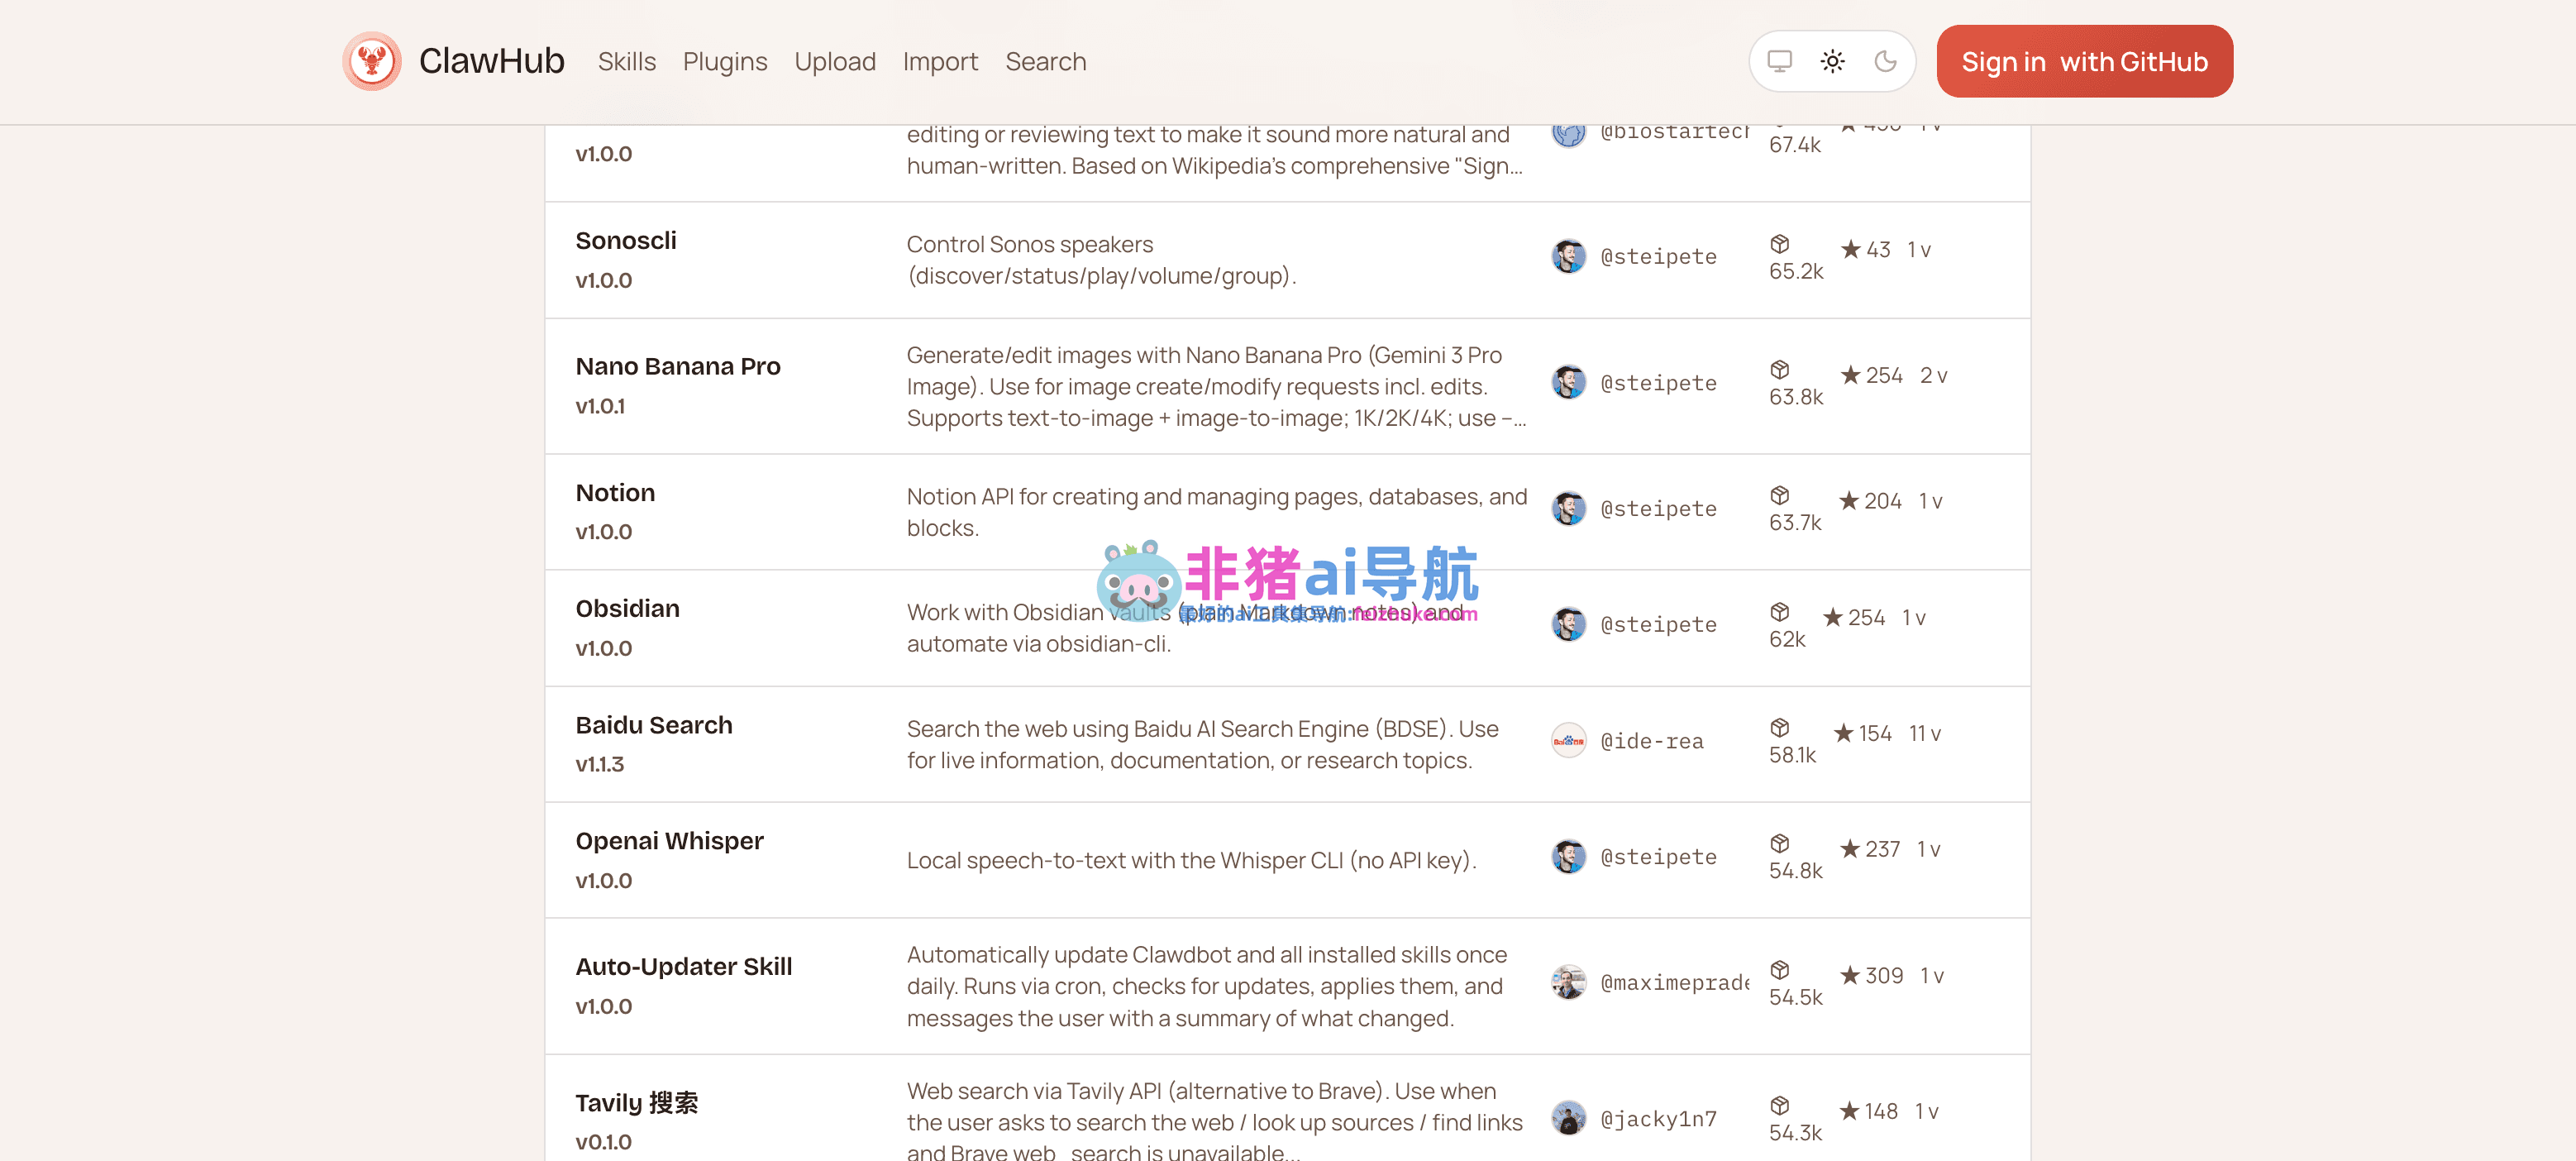Click the package icon above 54.3k
The height and width of the screenshot is (1161, 2576).
coord(1779,1106)
